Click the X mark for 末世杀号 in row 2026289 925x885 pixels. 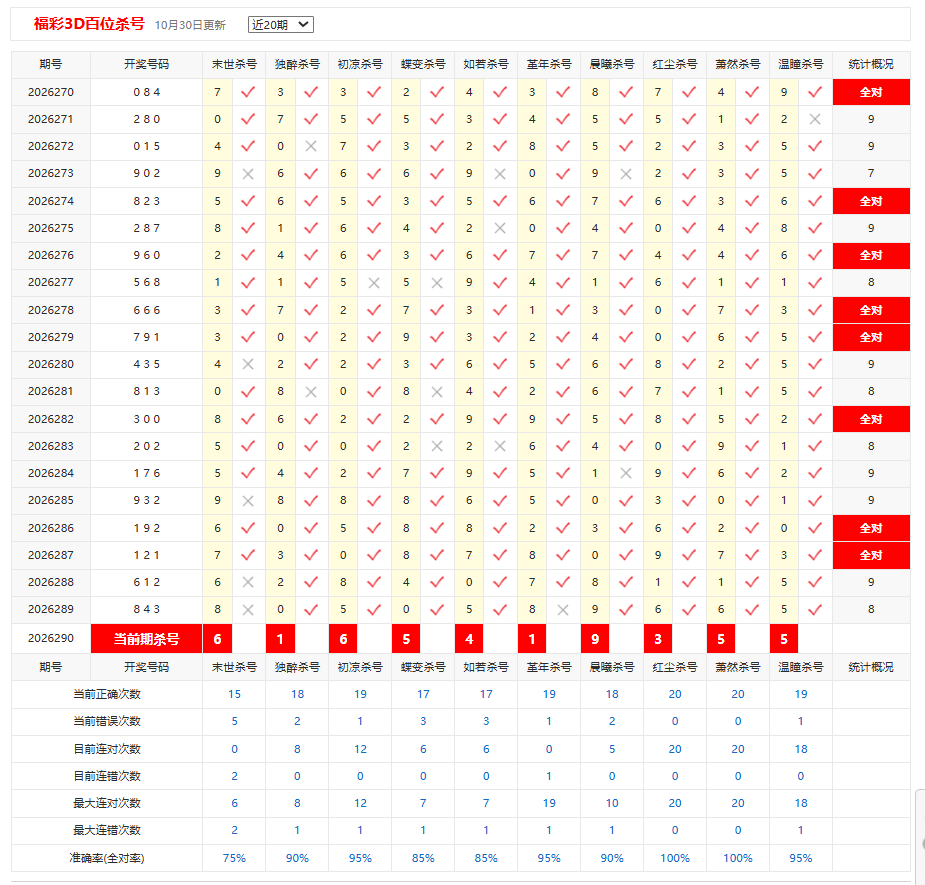coord(248,610)
